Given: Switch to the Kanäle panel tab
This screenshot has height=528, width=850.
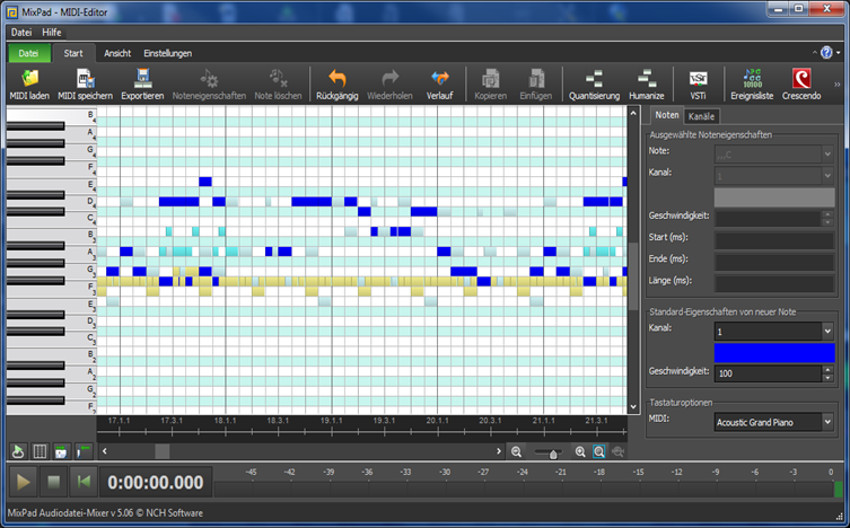Looking at the screenshot, I should point(701,116).
